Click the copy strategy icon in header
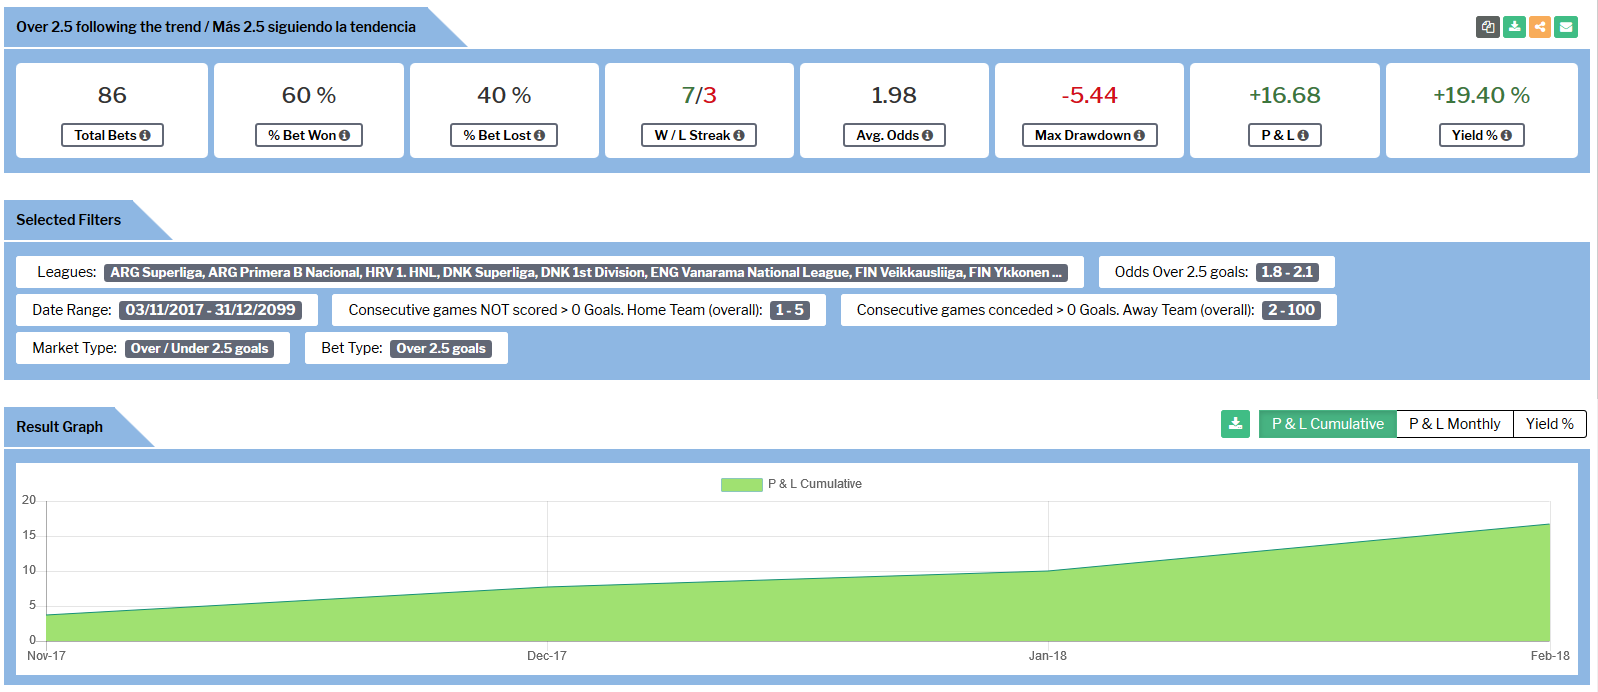 click(1488, 27)
